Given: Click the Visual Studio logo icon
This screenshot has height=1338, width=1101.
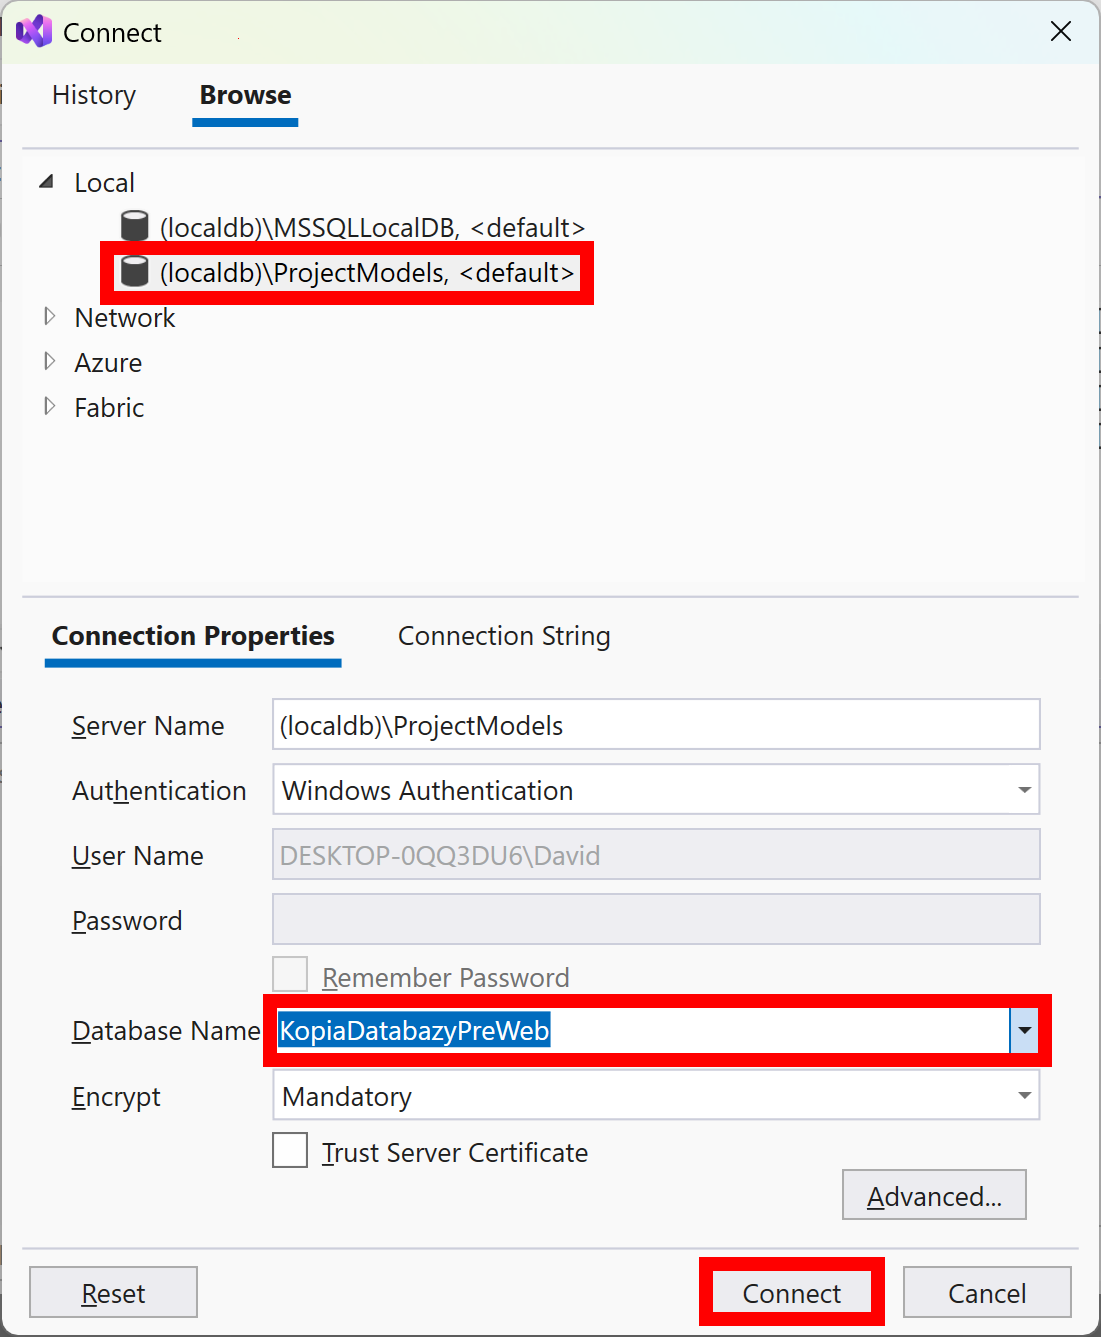Looking at the screenshot, I should pos(33,31).
